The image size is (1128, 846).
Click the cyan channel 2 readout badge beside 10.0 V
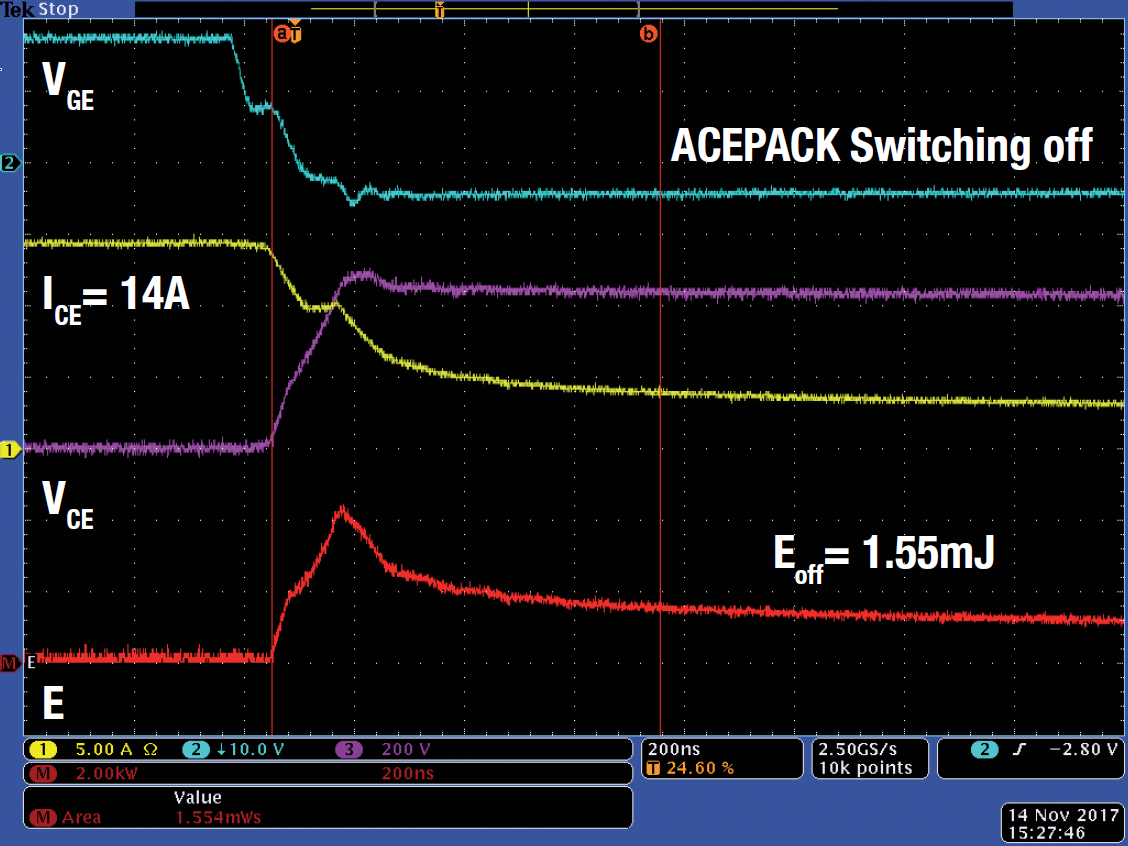tap(196, 750)
